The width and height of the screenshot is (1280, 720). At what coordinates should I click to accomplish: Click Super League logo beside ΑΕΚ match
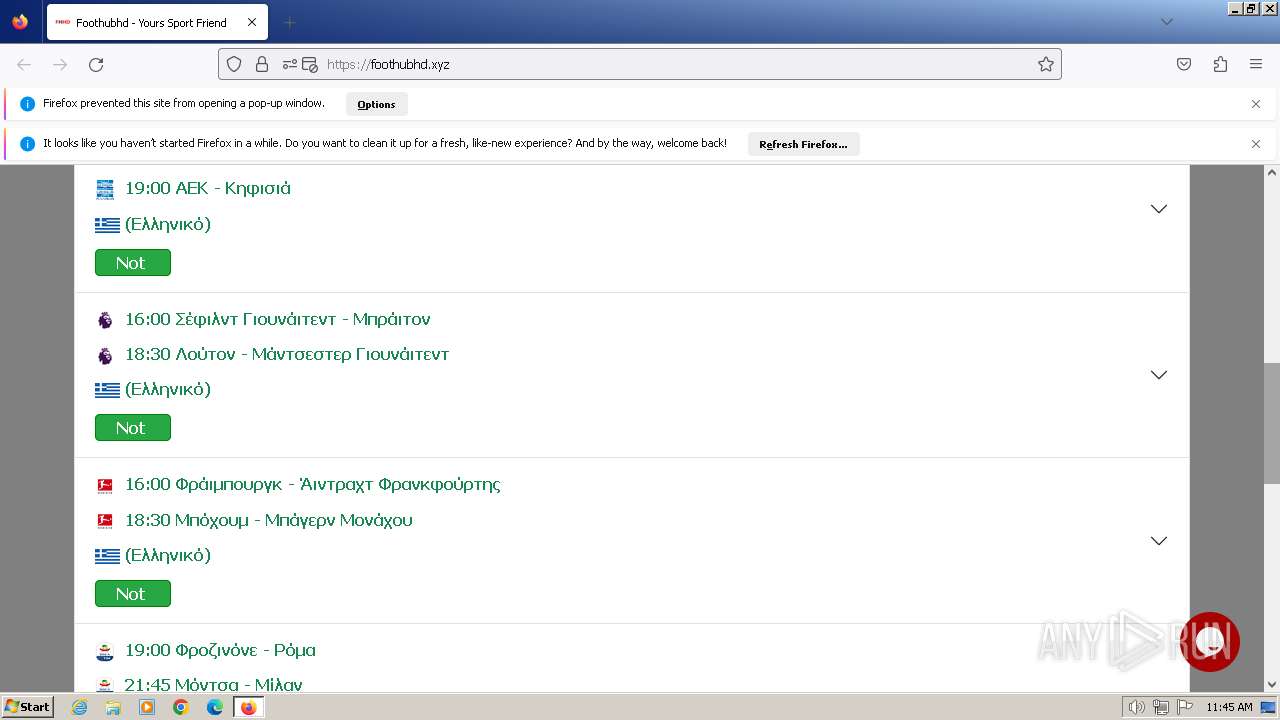(x=105, y=189)
